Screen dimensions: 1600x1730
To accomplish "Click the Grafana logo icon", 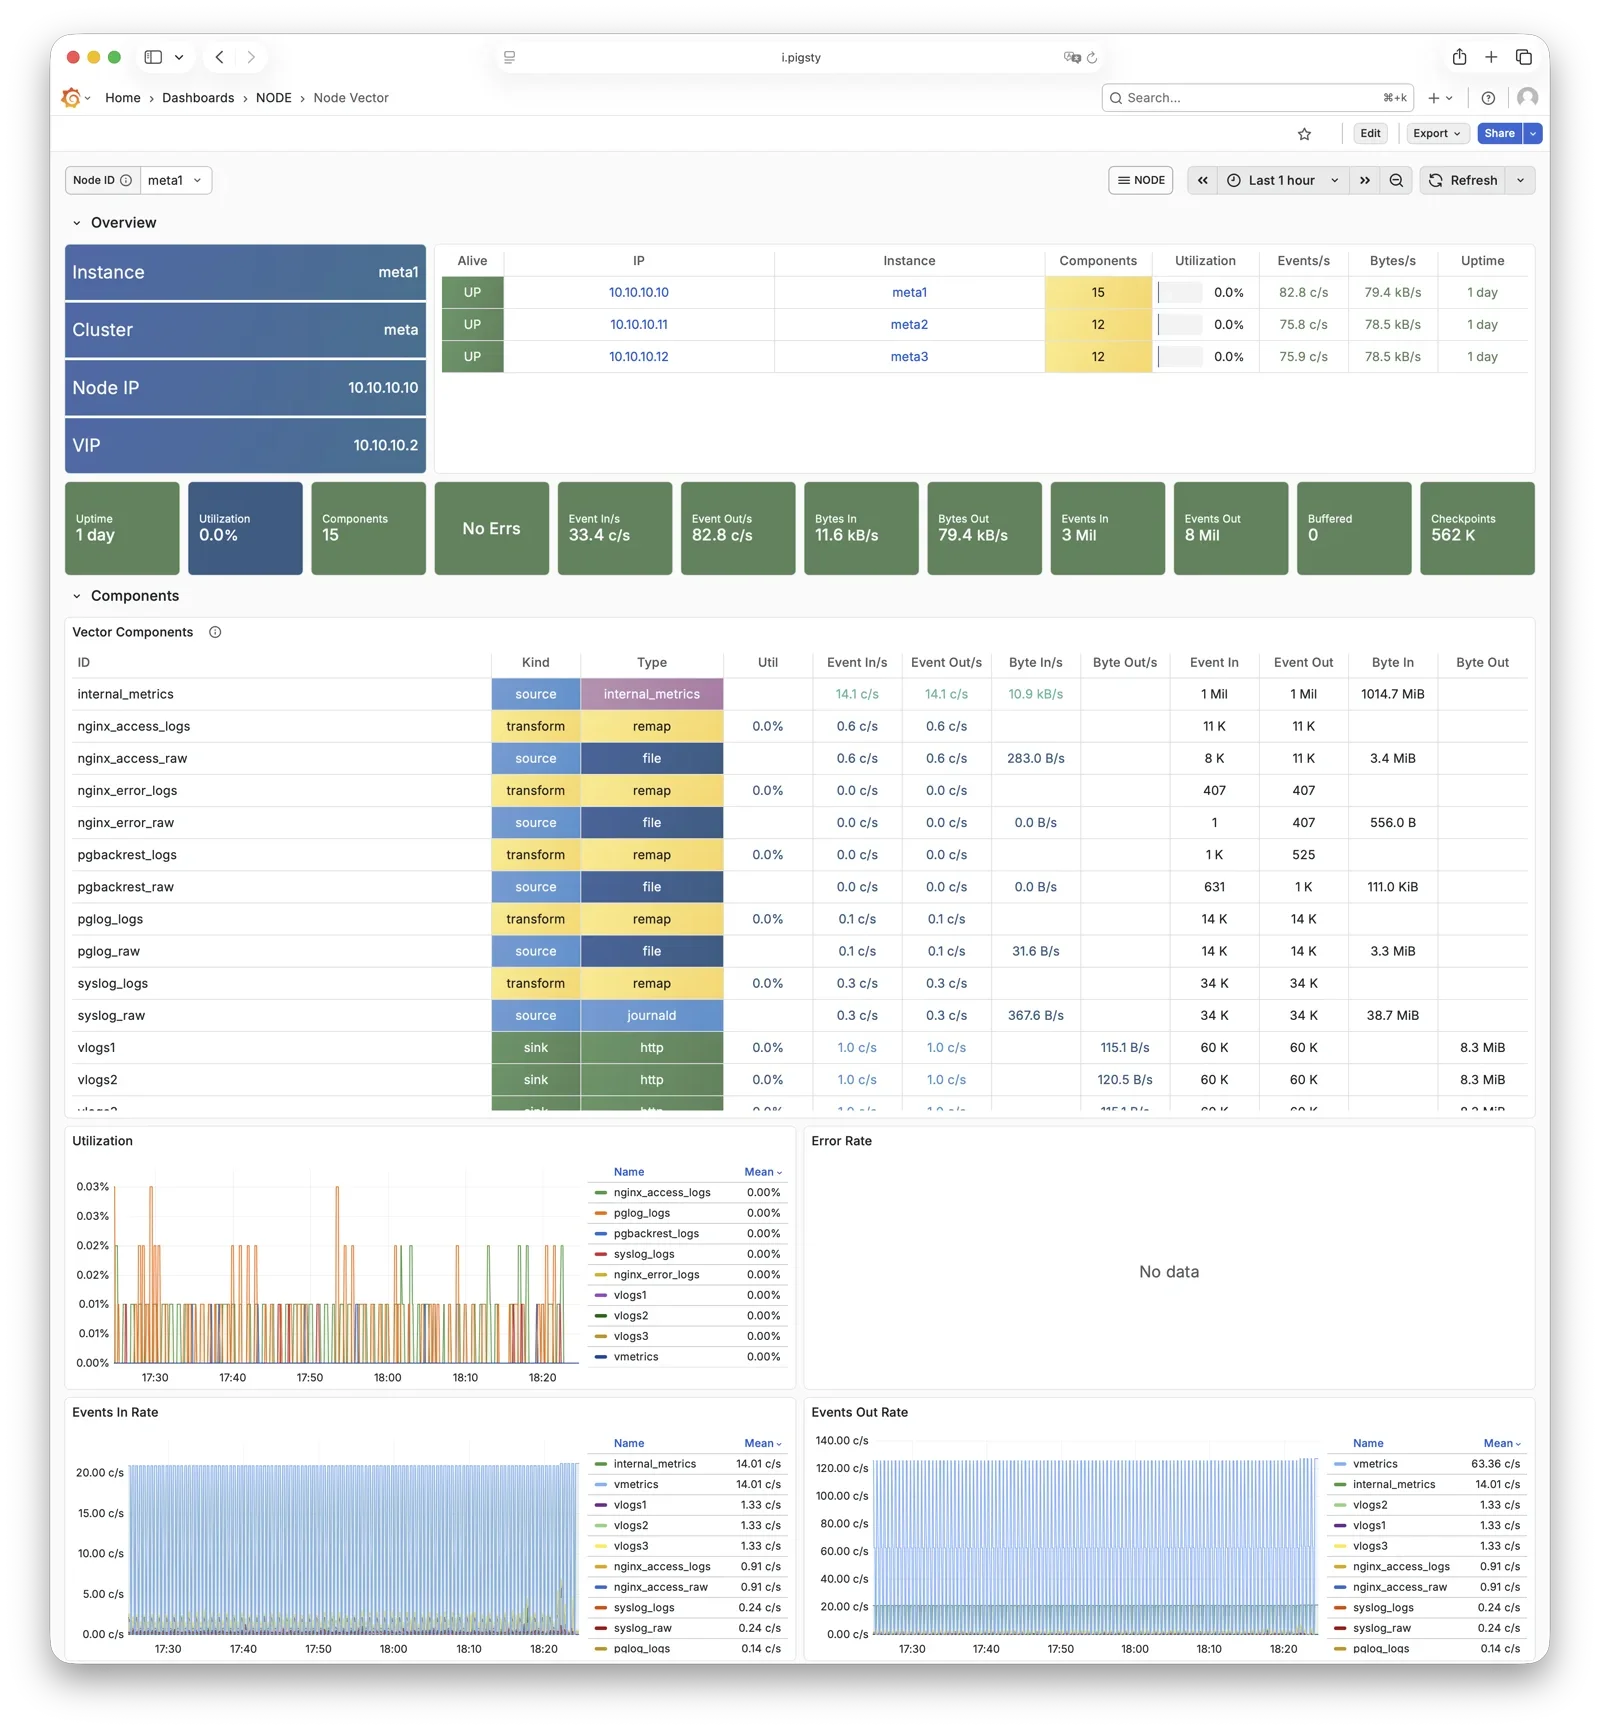I will click(71, 98).
